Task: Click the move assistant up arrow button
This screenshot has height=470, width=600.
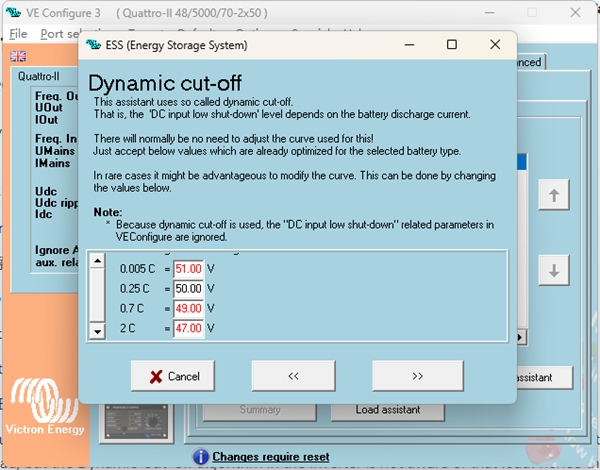Action: pyautogui.click(x=554, y=195)
